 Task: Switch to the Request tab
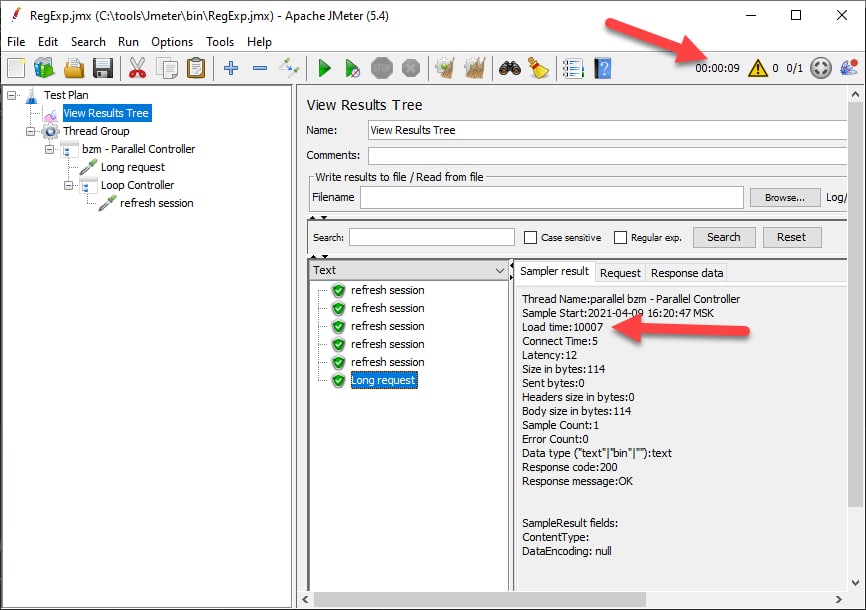pyautogui.click(x=620, y=273)
